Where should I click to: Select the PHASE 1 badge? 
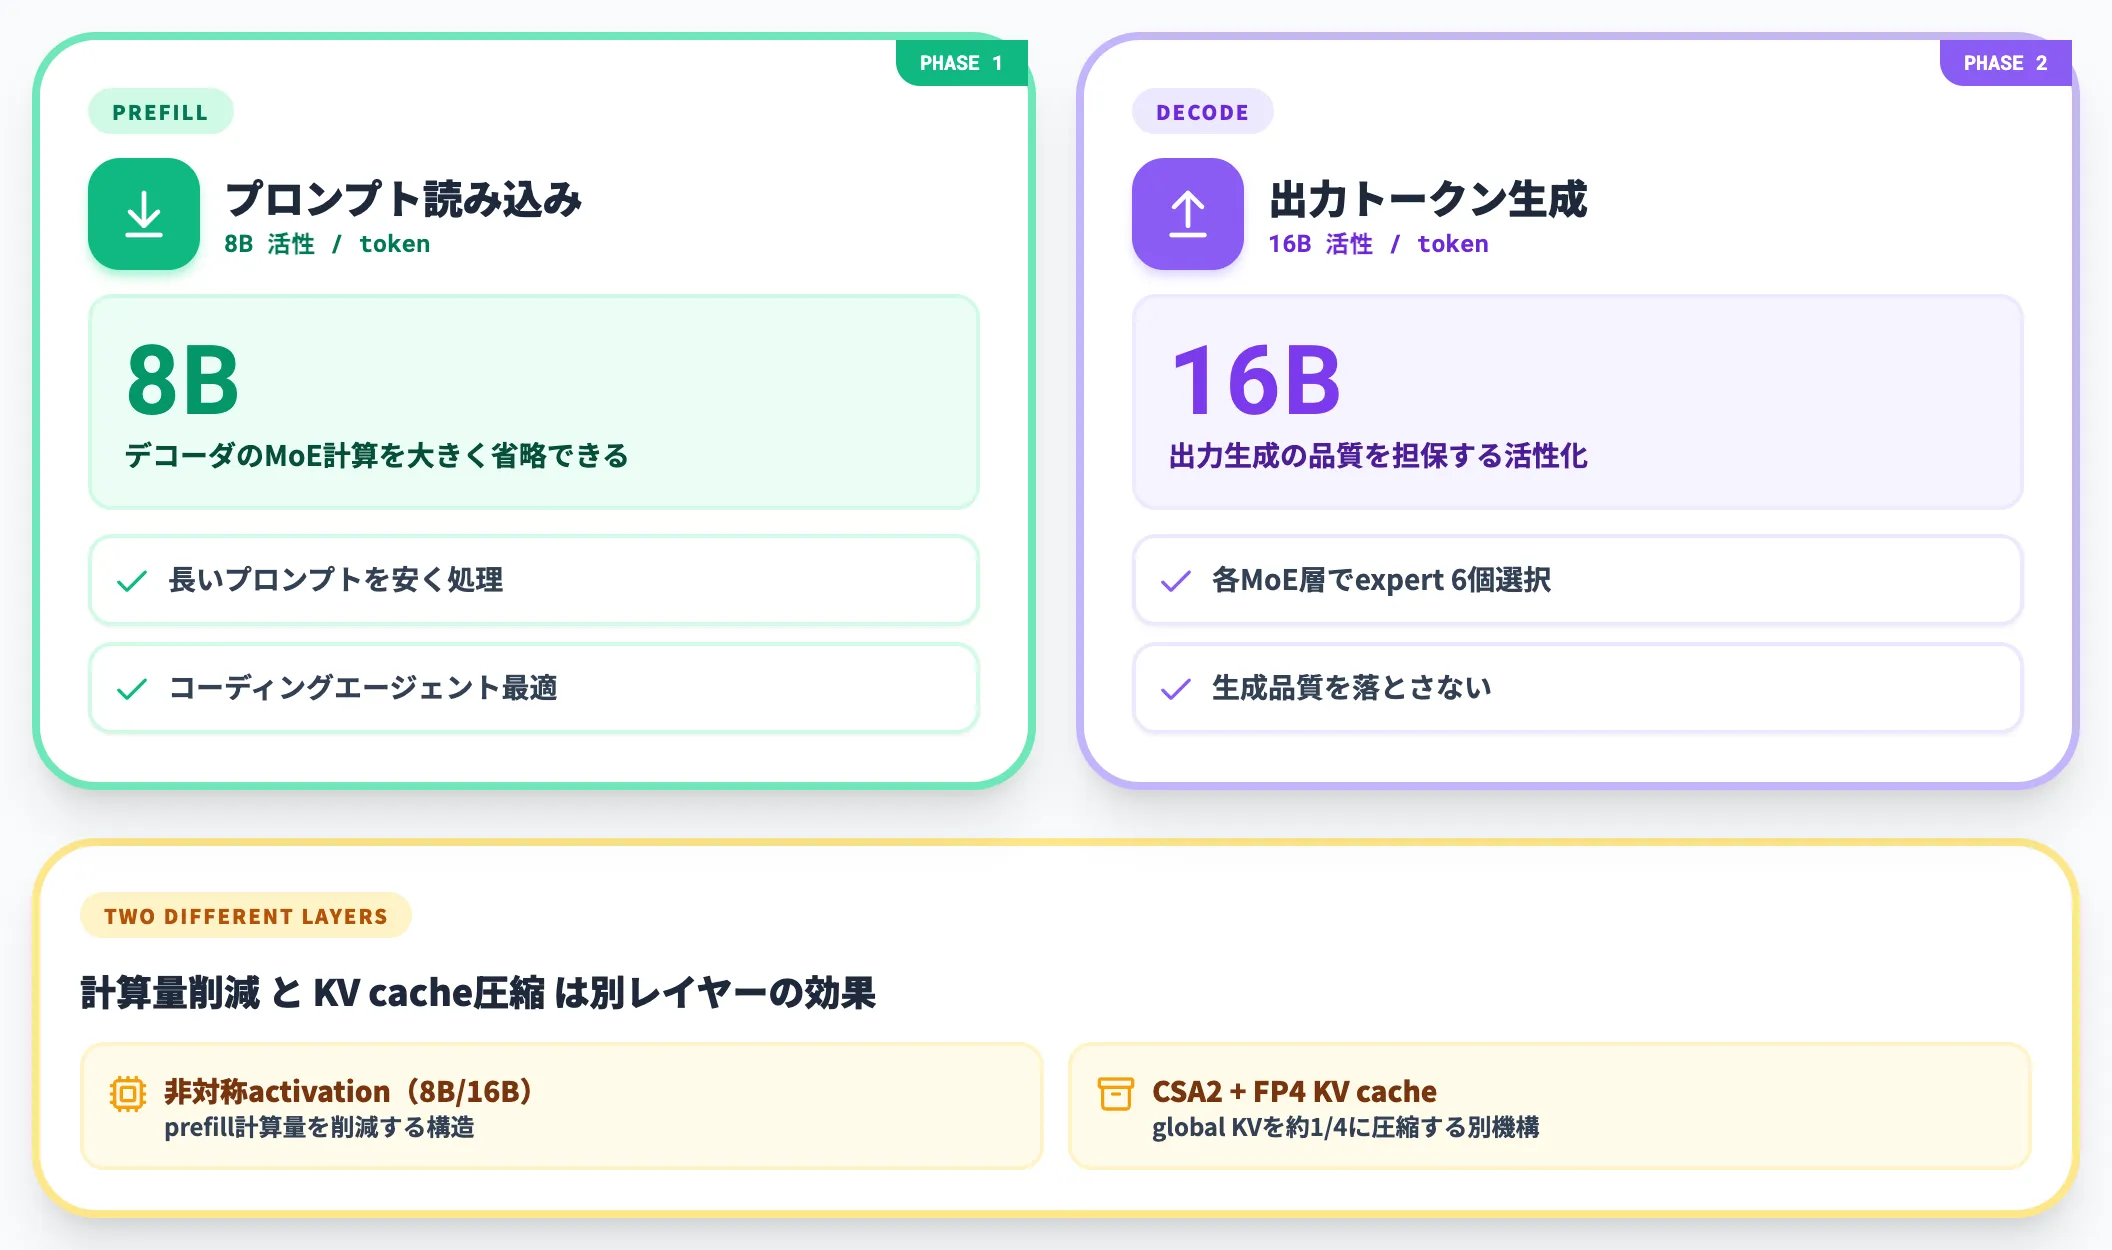tap(961, 63)
